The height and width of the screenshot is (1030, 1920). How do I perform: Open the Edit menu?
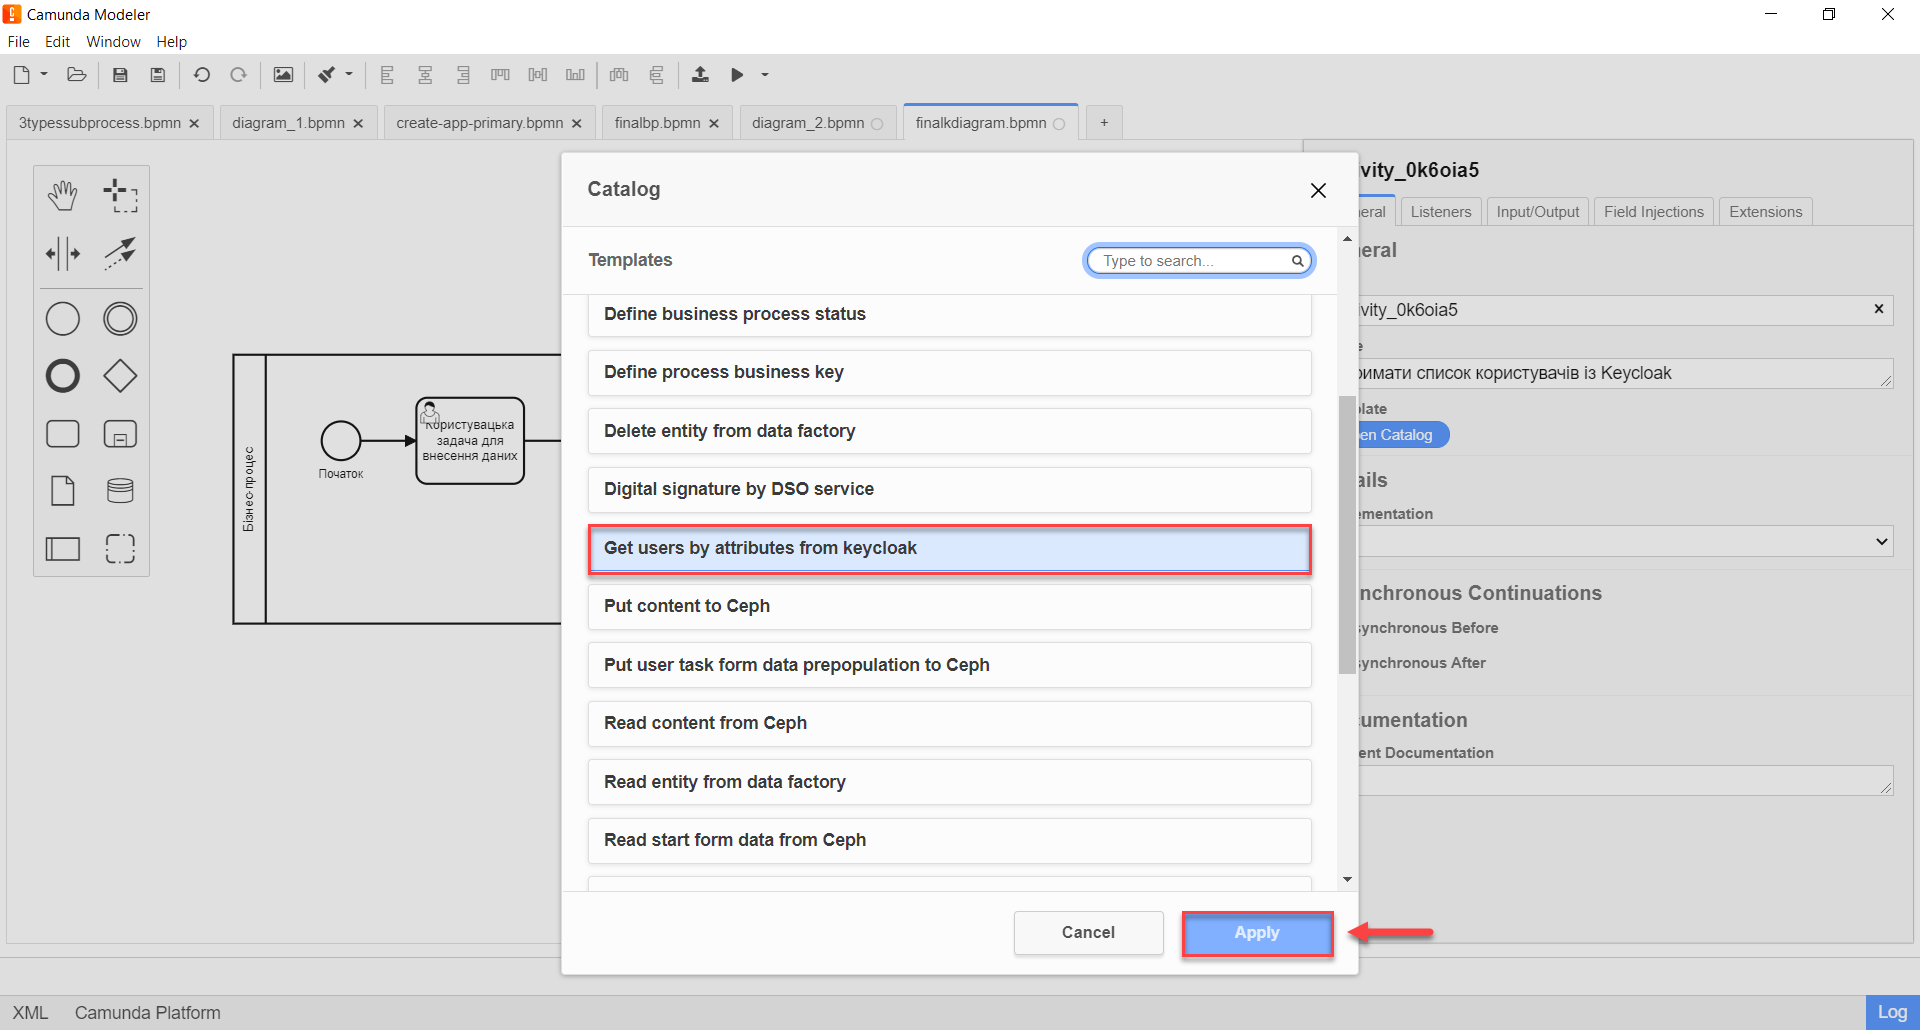(x=57, y=42)
